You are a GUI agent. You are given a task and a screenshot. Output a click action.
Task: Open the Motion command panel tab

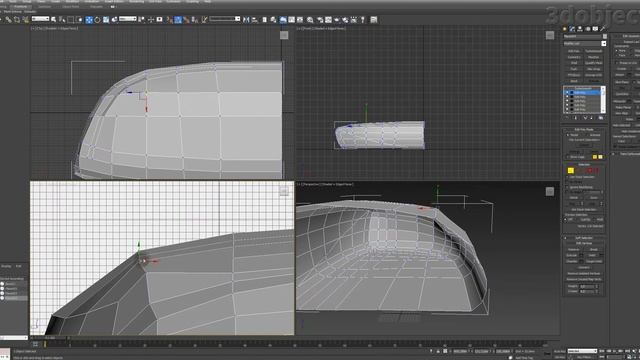[x=588, y=29]
